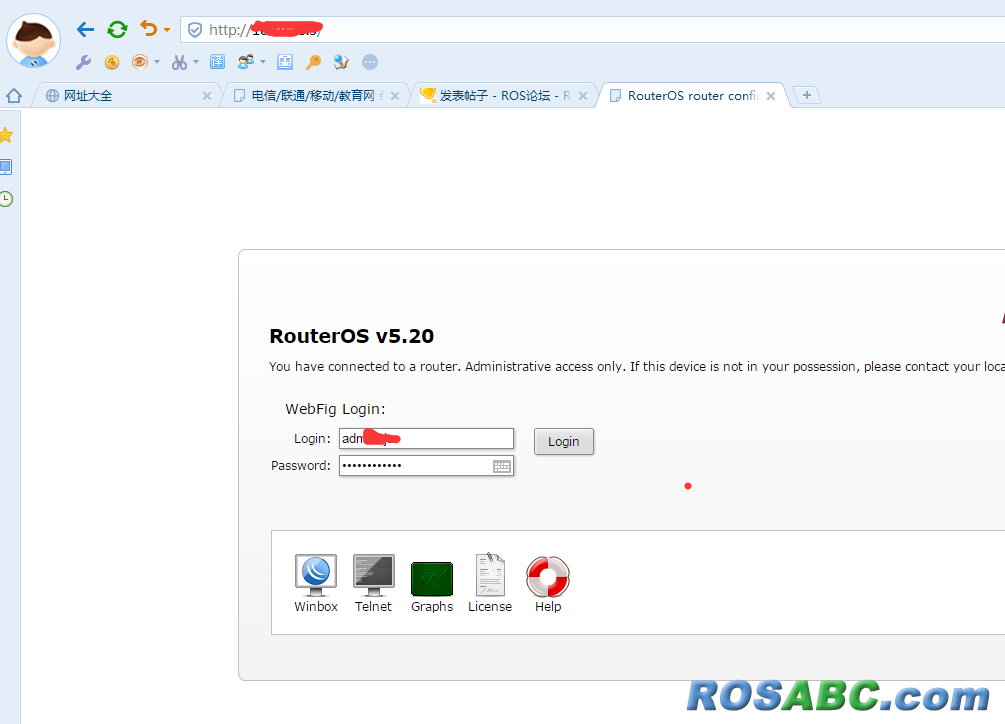Screen dimensions: 1005x724
Task: Click the blue screen icon in left sidebar
Action: click(6, 167)
